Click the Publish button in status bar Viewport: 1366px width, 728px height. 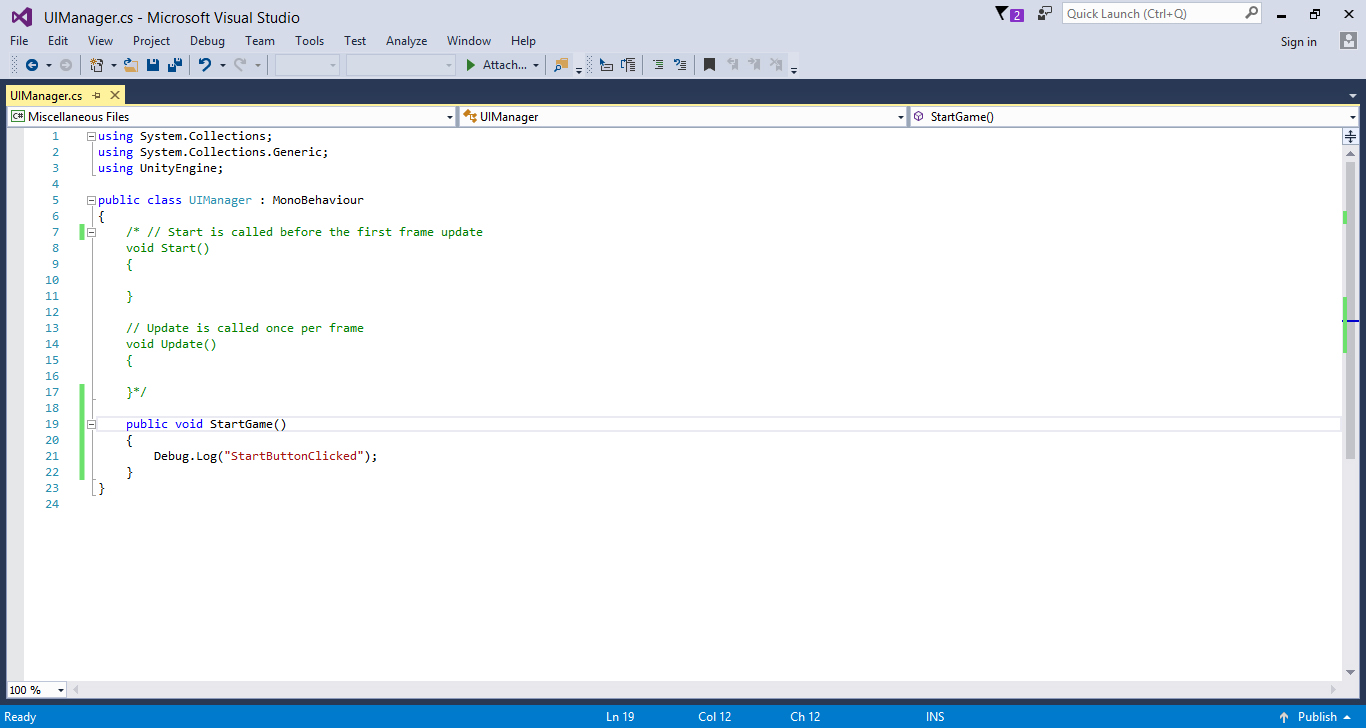pyautogui.click(x=1316, y=717)
